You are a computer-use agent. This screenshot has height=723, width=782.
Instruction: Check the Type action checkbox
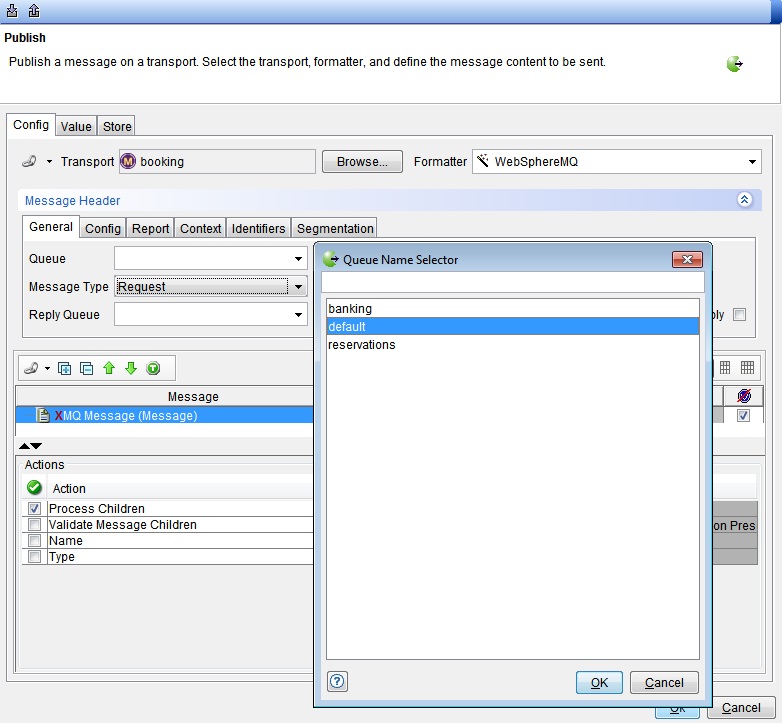(x=35, y=557)
